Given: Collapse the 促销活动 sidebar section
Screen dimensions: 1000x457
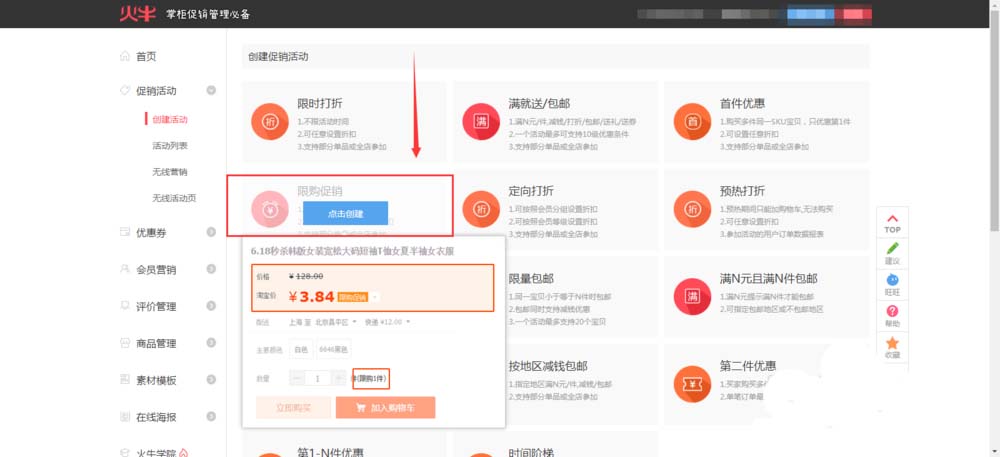Looking at the screenshot, I should (x=211, y=91).
